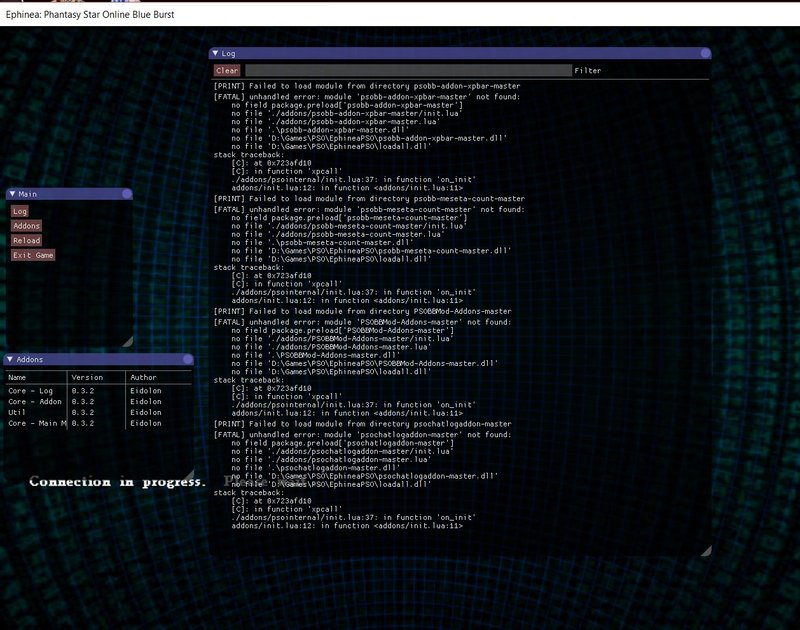Click the 'package.preload['psochatlogaddon-master']' log line
Viewport: 800px width, 630px height.
342,443
